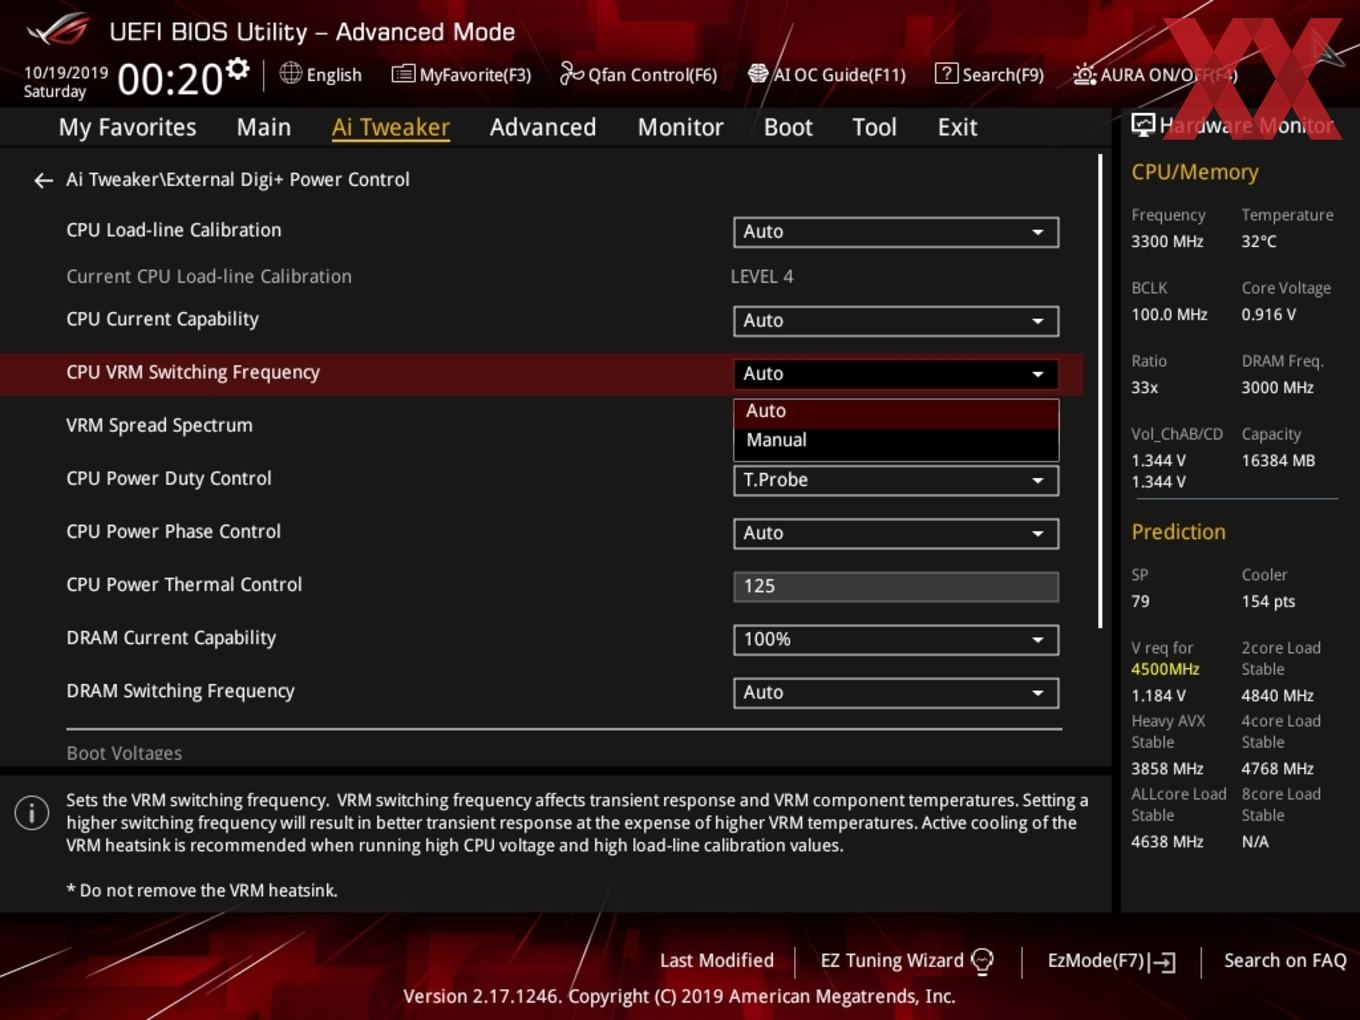Viewport: 1360px width, 1020px height.
Task: Select Auto in the open dropdown list
Action: coord(896,411)
